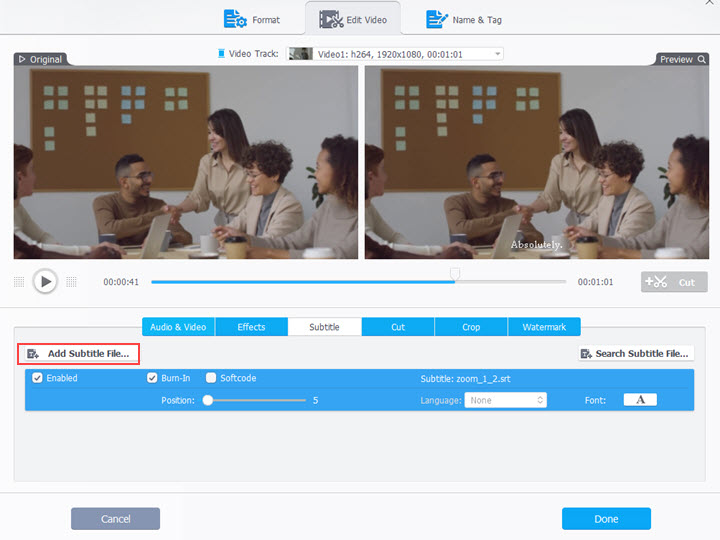
Task: Play the video with the round play button
Action: (45, 281)
